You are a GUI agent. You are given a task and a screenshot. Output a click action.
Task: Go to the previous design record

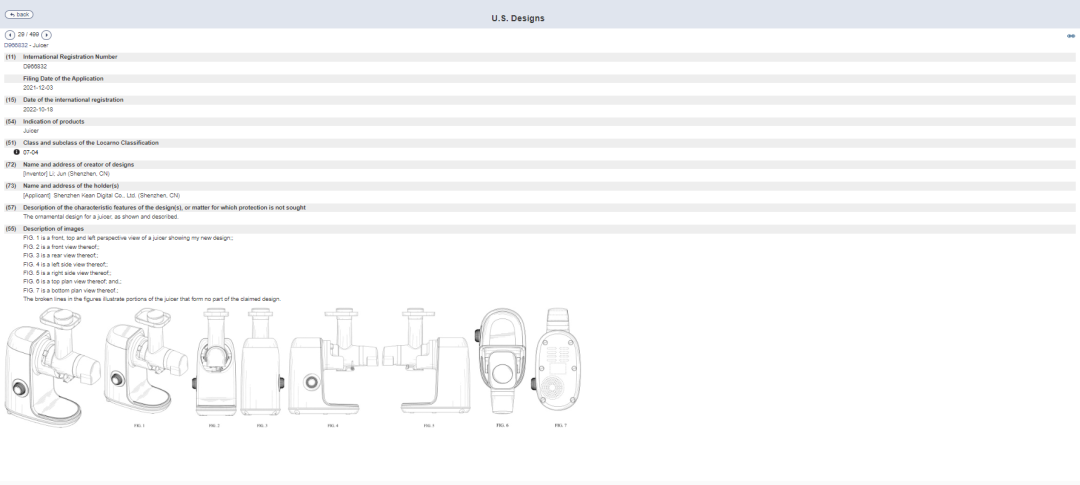(x=10, y=35)
